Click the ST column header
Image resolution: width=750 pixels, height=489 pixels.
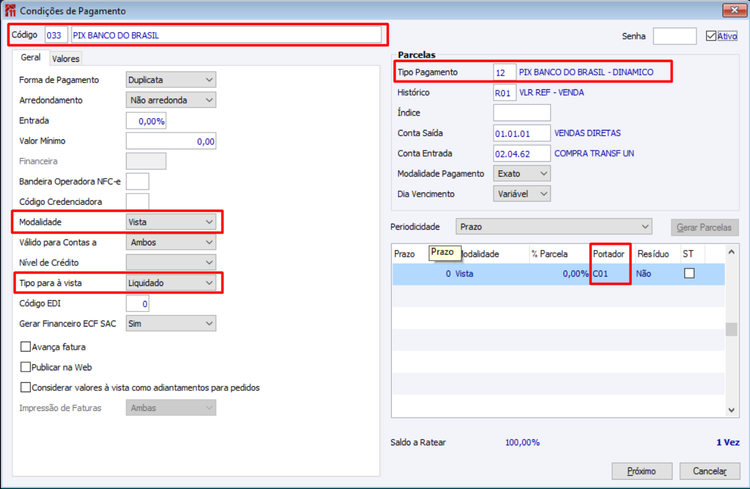pyautogui.click(x=692, y=254)
